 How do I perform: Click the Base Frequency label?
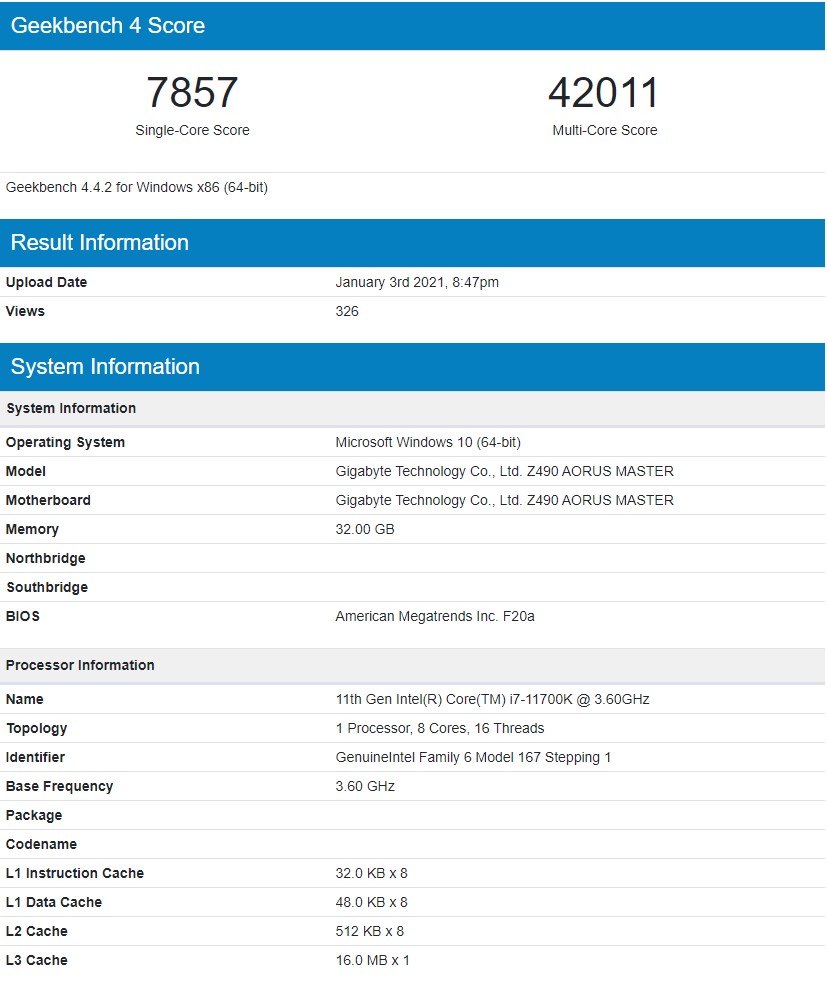pos(60,787)
